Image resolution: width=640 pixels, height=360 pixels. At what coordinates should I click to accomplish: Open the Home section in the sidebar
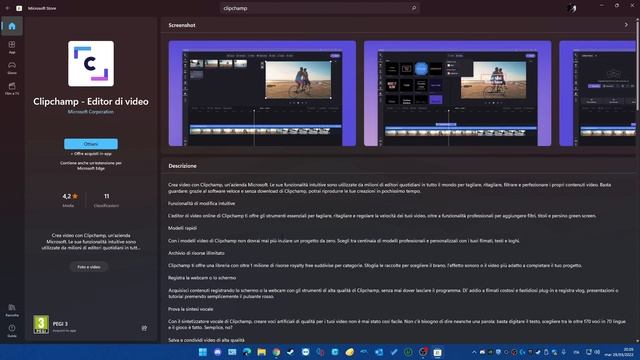click(12, 26)
